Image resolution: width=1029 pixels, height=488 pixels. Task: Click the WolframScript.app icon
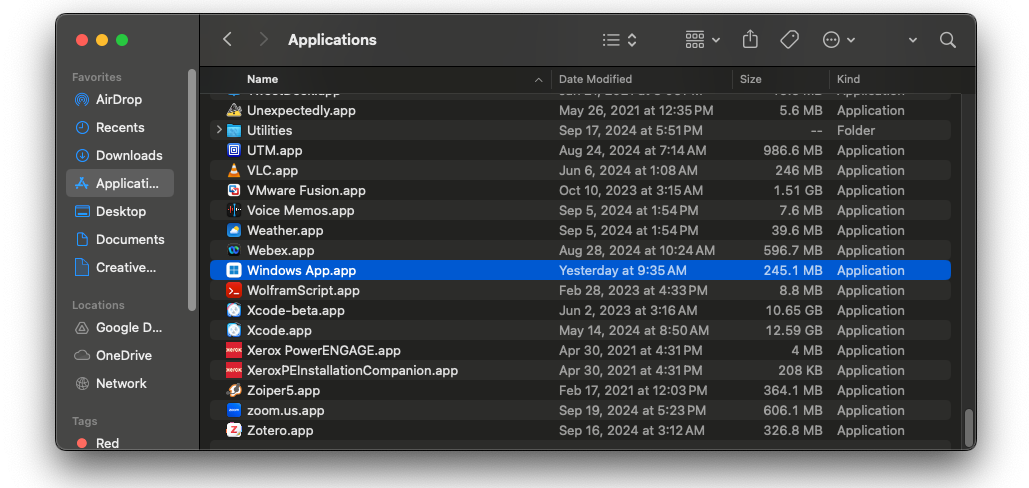234,291
